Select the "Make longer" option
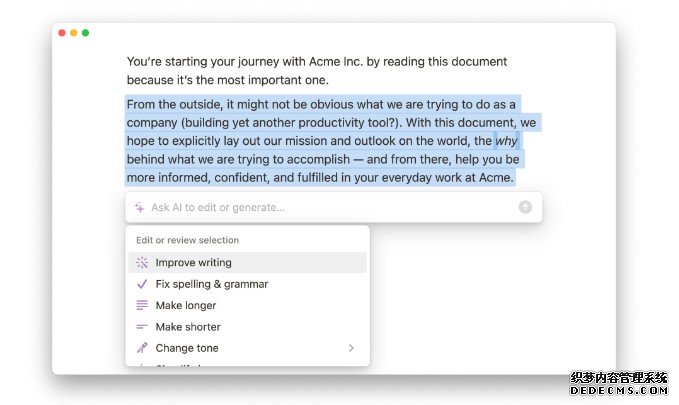679x405 pixels. 185,305
